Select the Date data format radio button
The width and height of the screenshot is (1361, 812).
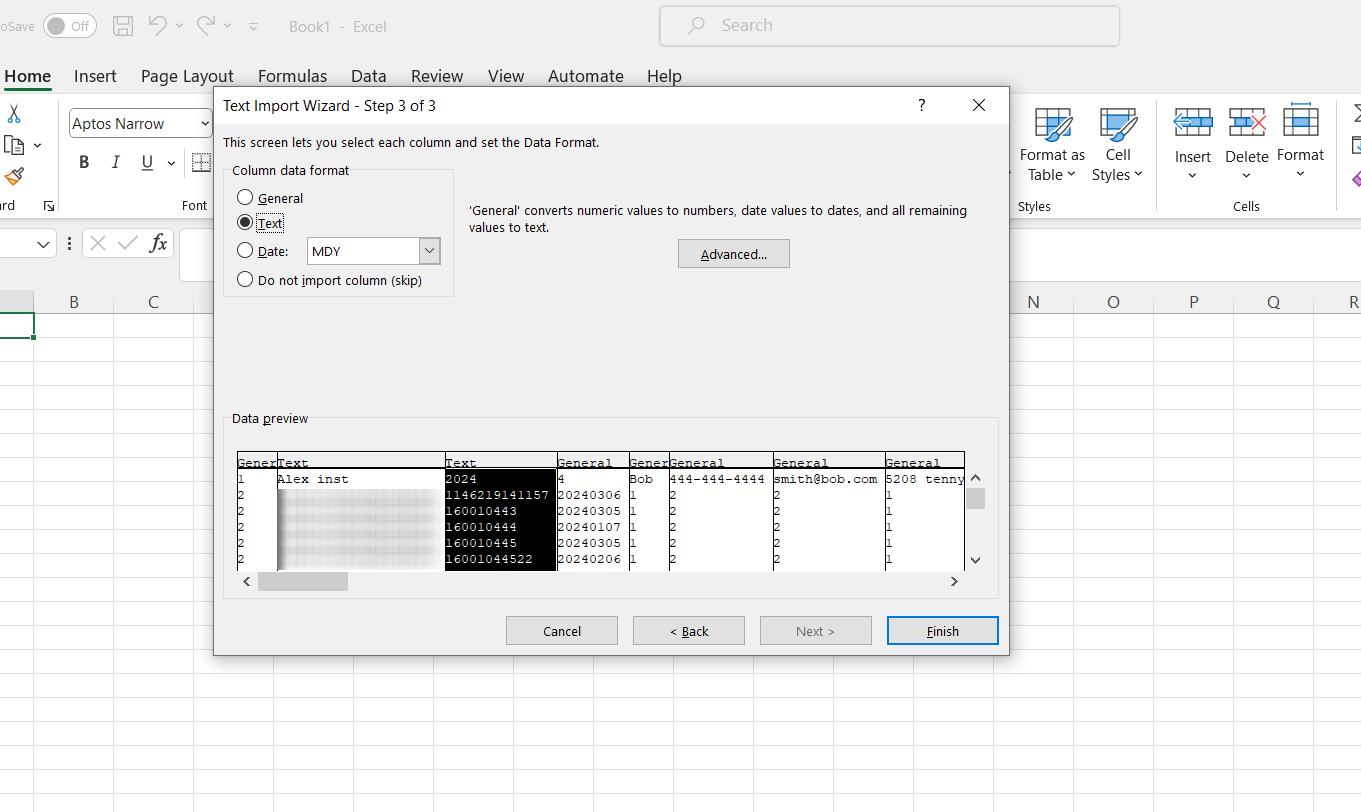coord(245,251)
